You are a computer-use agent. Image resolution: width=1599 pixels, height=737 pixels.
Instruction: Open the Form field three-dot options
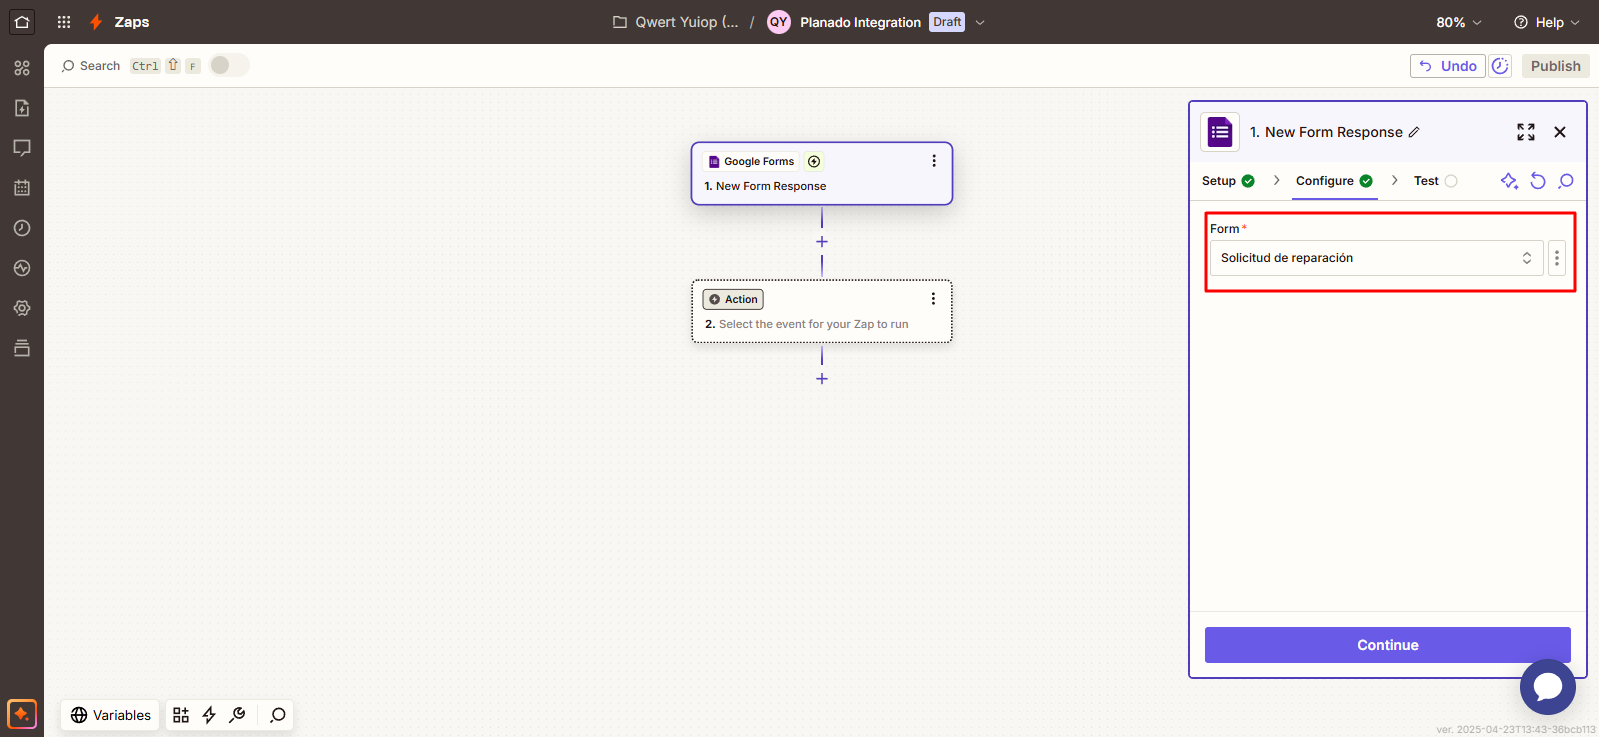tap(1557, 258)
